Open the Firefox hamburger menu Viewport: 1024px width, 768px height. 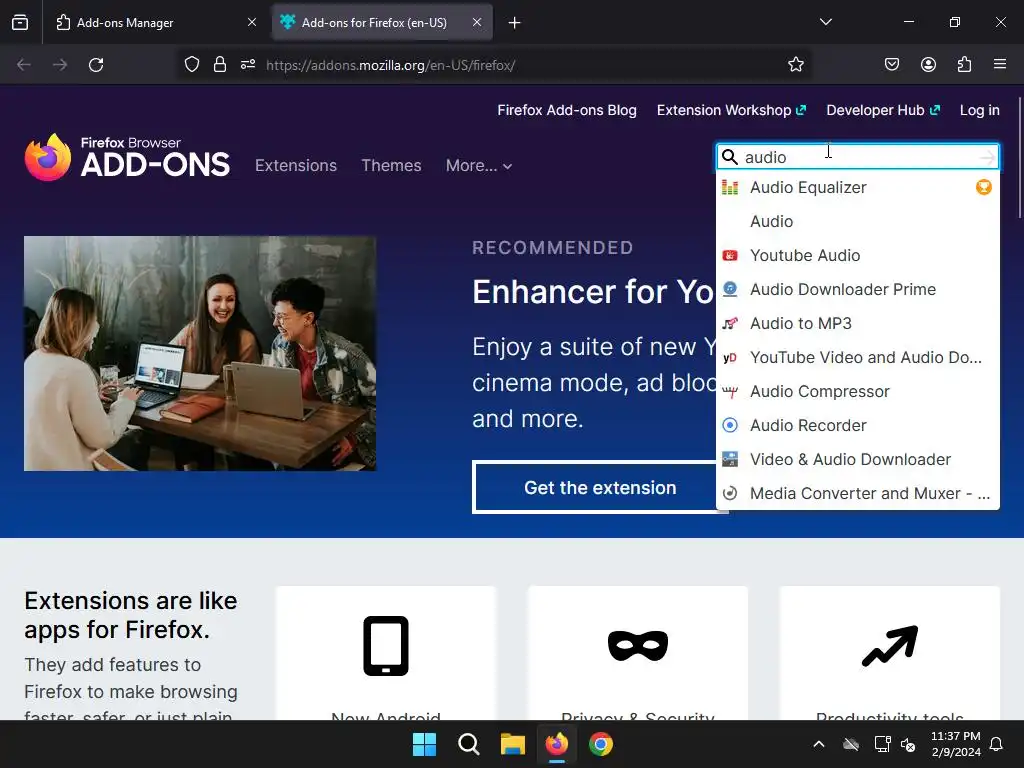point(1000,64)
